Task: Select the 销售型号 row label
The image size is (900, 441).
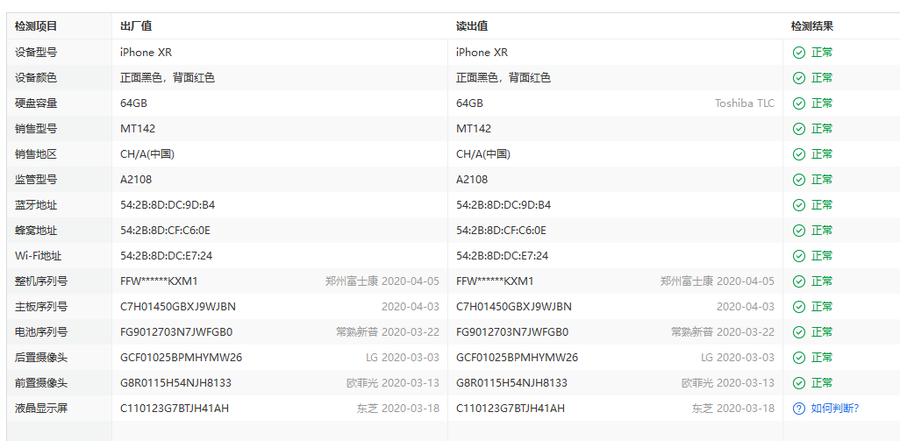Action: (36, 129)
